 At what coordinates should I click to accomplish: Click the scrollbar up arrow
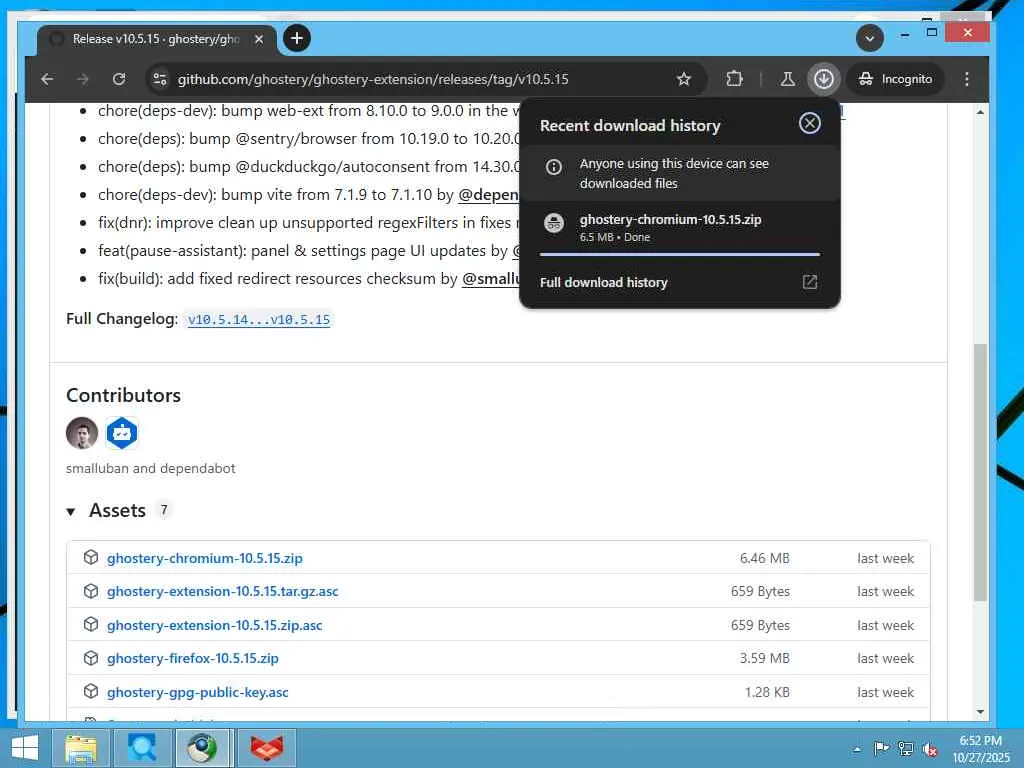pyautogui.click(x=980, y=112)
